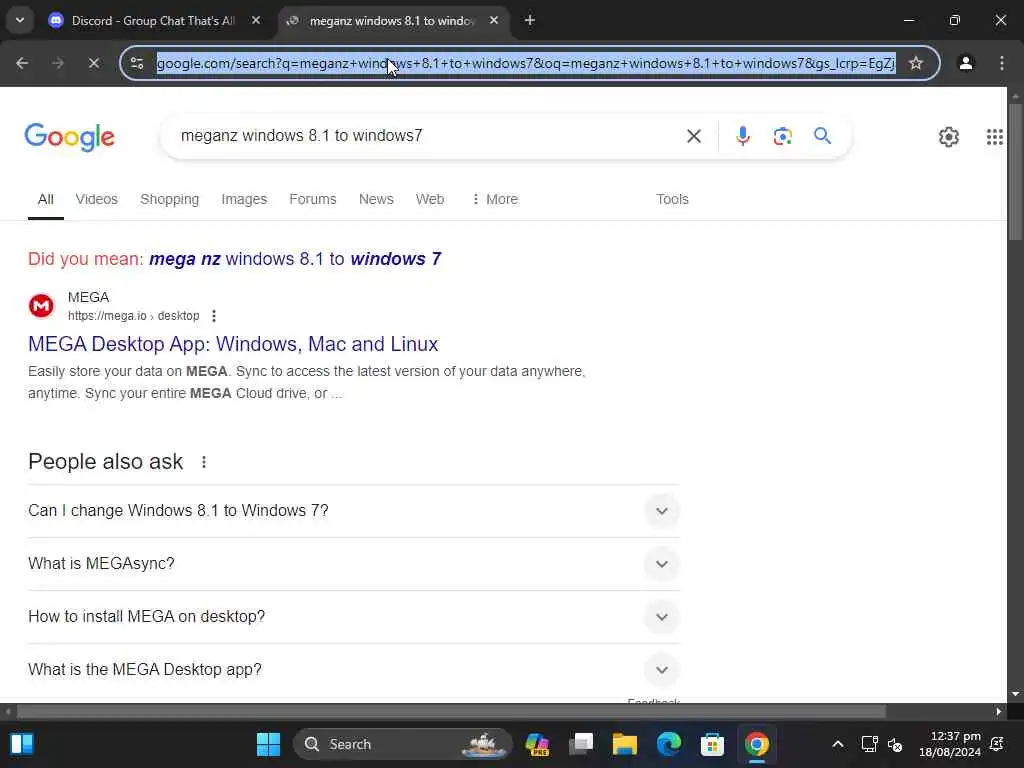The width and height of the screenshot is (1024, 768).
Task: Stop loading the page
Action: click(x=93, y=63)
